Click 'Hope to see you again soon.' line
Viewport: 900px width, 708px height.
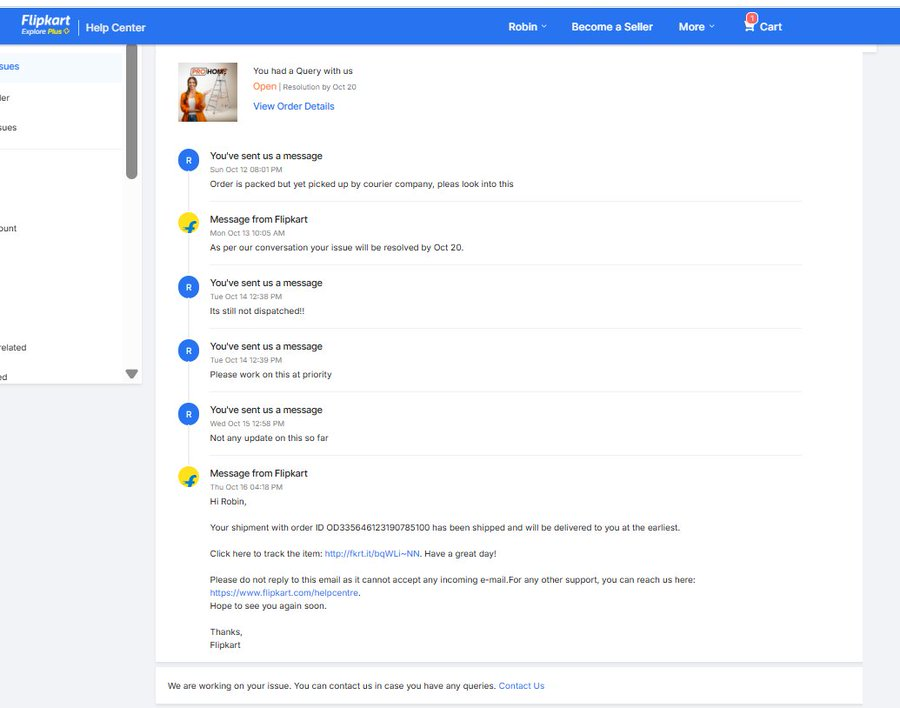click(268, 606)
